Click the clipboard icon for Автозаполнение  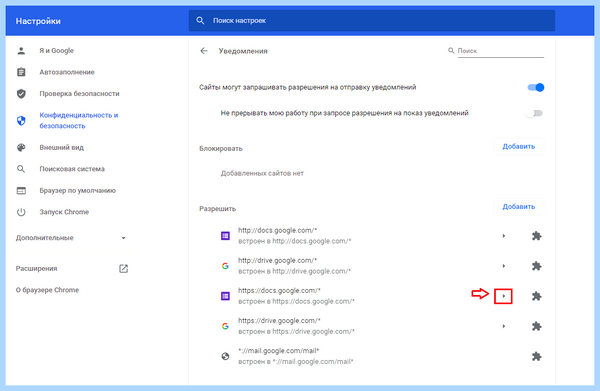tap(21, 72)
